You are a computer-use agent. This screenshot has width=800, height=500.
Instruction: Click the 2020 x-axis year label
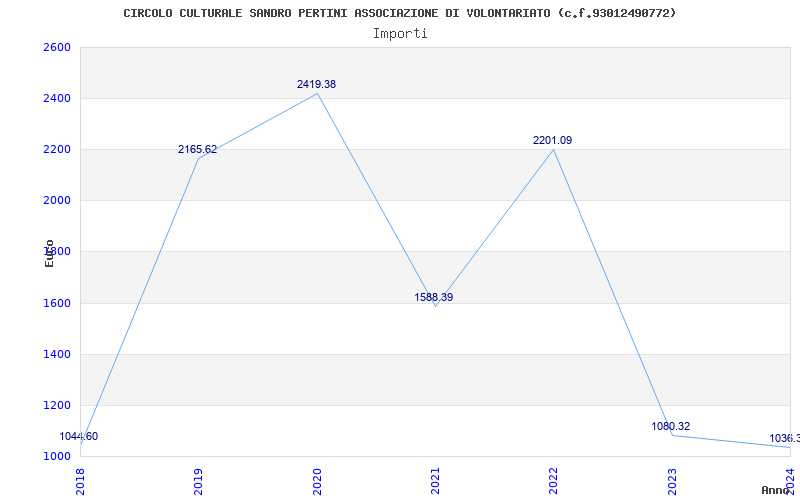click(x=317, y=482)
